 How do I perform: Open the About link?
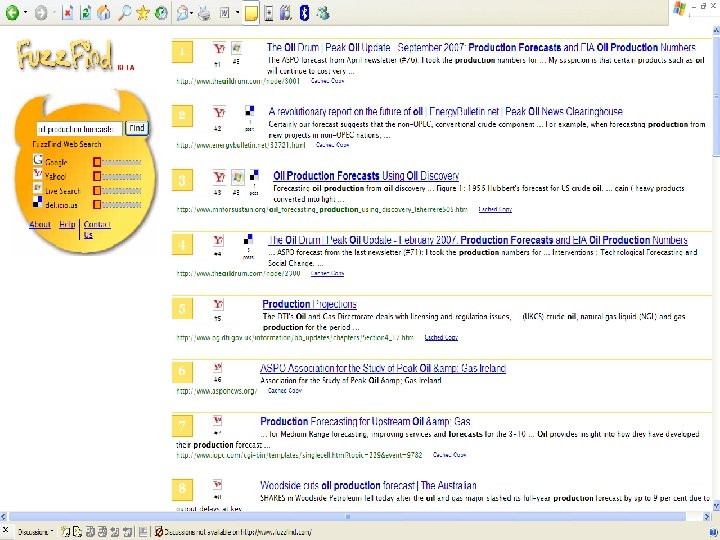pos(40,225)
